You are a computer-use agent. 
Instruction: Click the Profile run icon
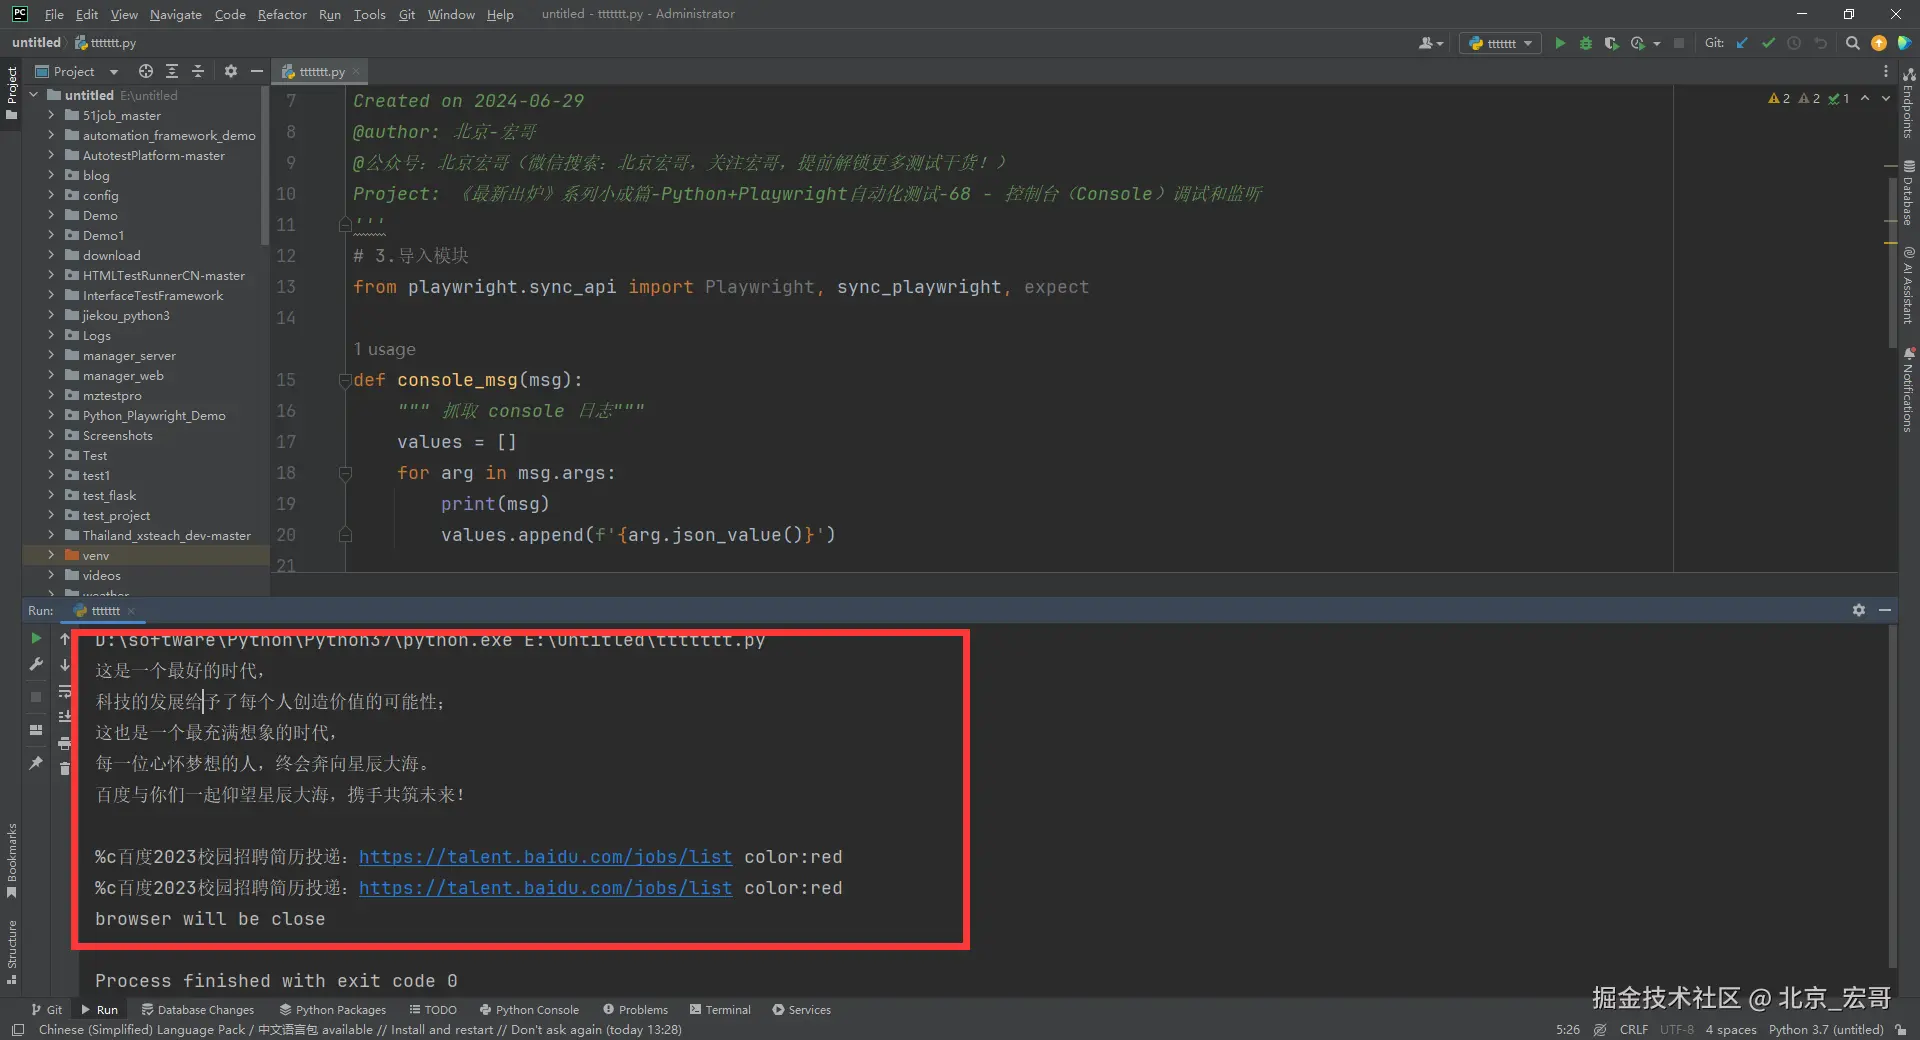(1637, 43)
